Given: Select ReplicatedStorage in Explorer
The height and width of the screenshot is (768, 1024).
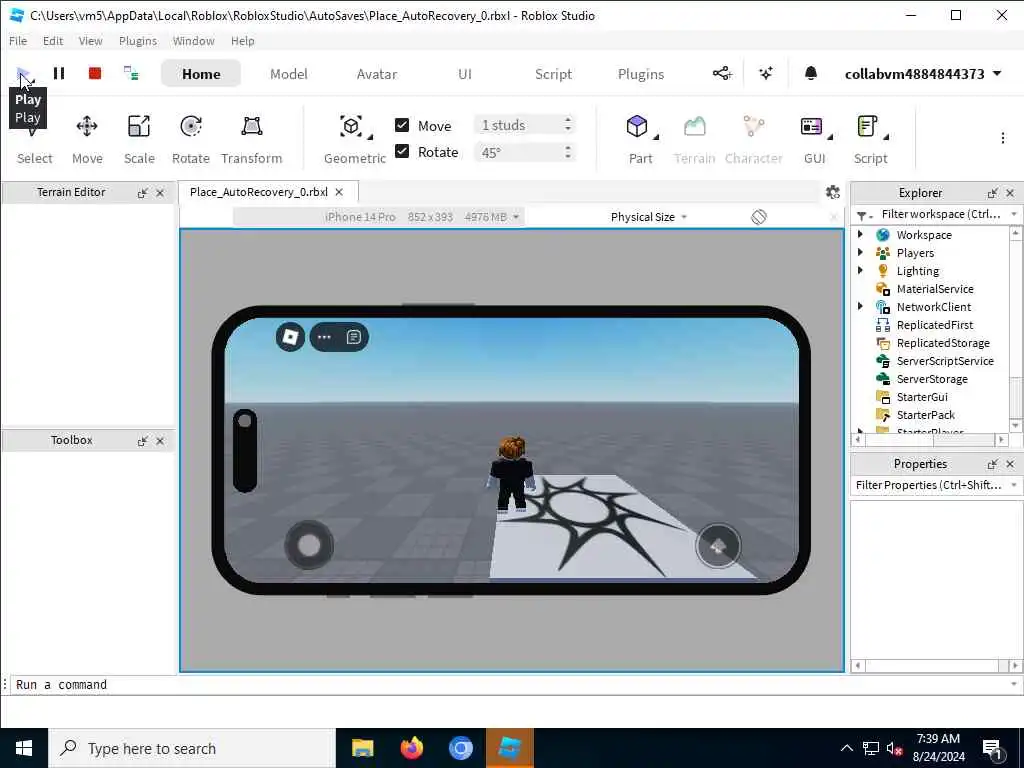Looking at the screenshot, I should 942,343.
